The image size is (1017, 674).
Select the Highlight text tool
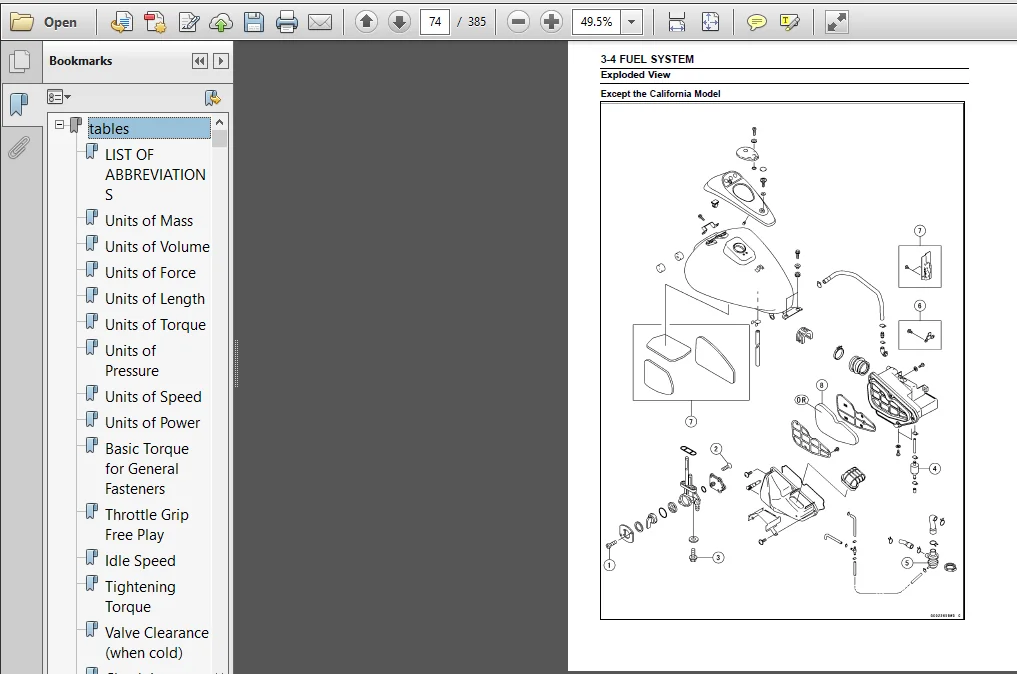click(x=789, y=23)
